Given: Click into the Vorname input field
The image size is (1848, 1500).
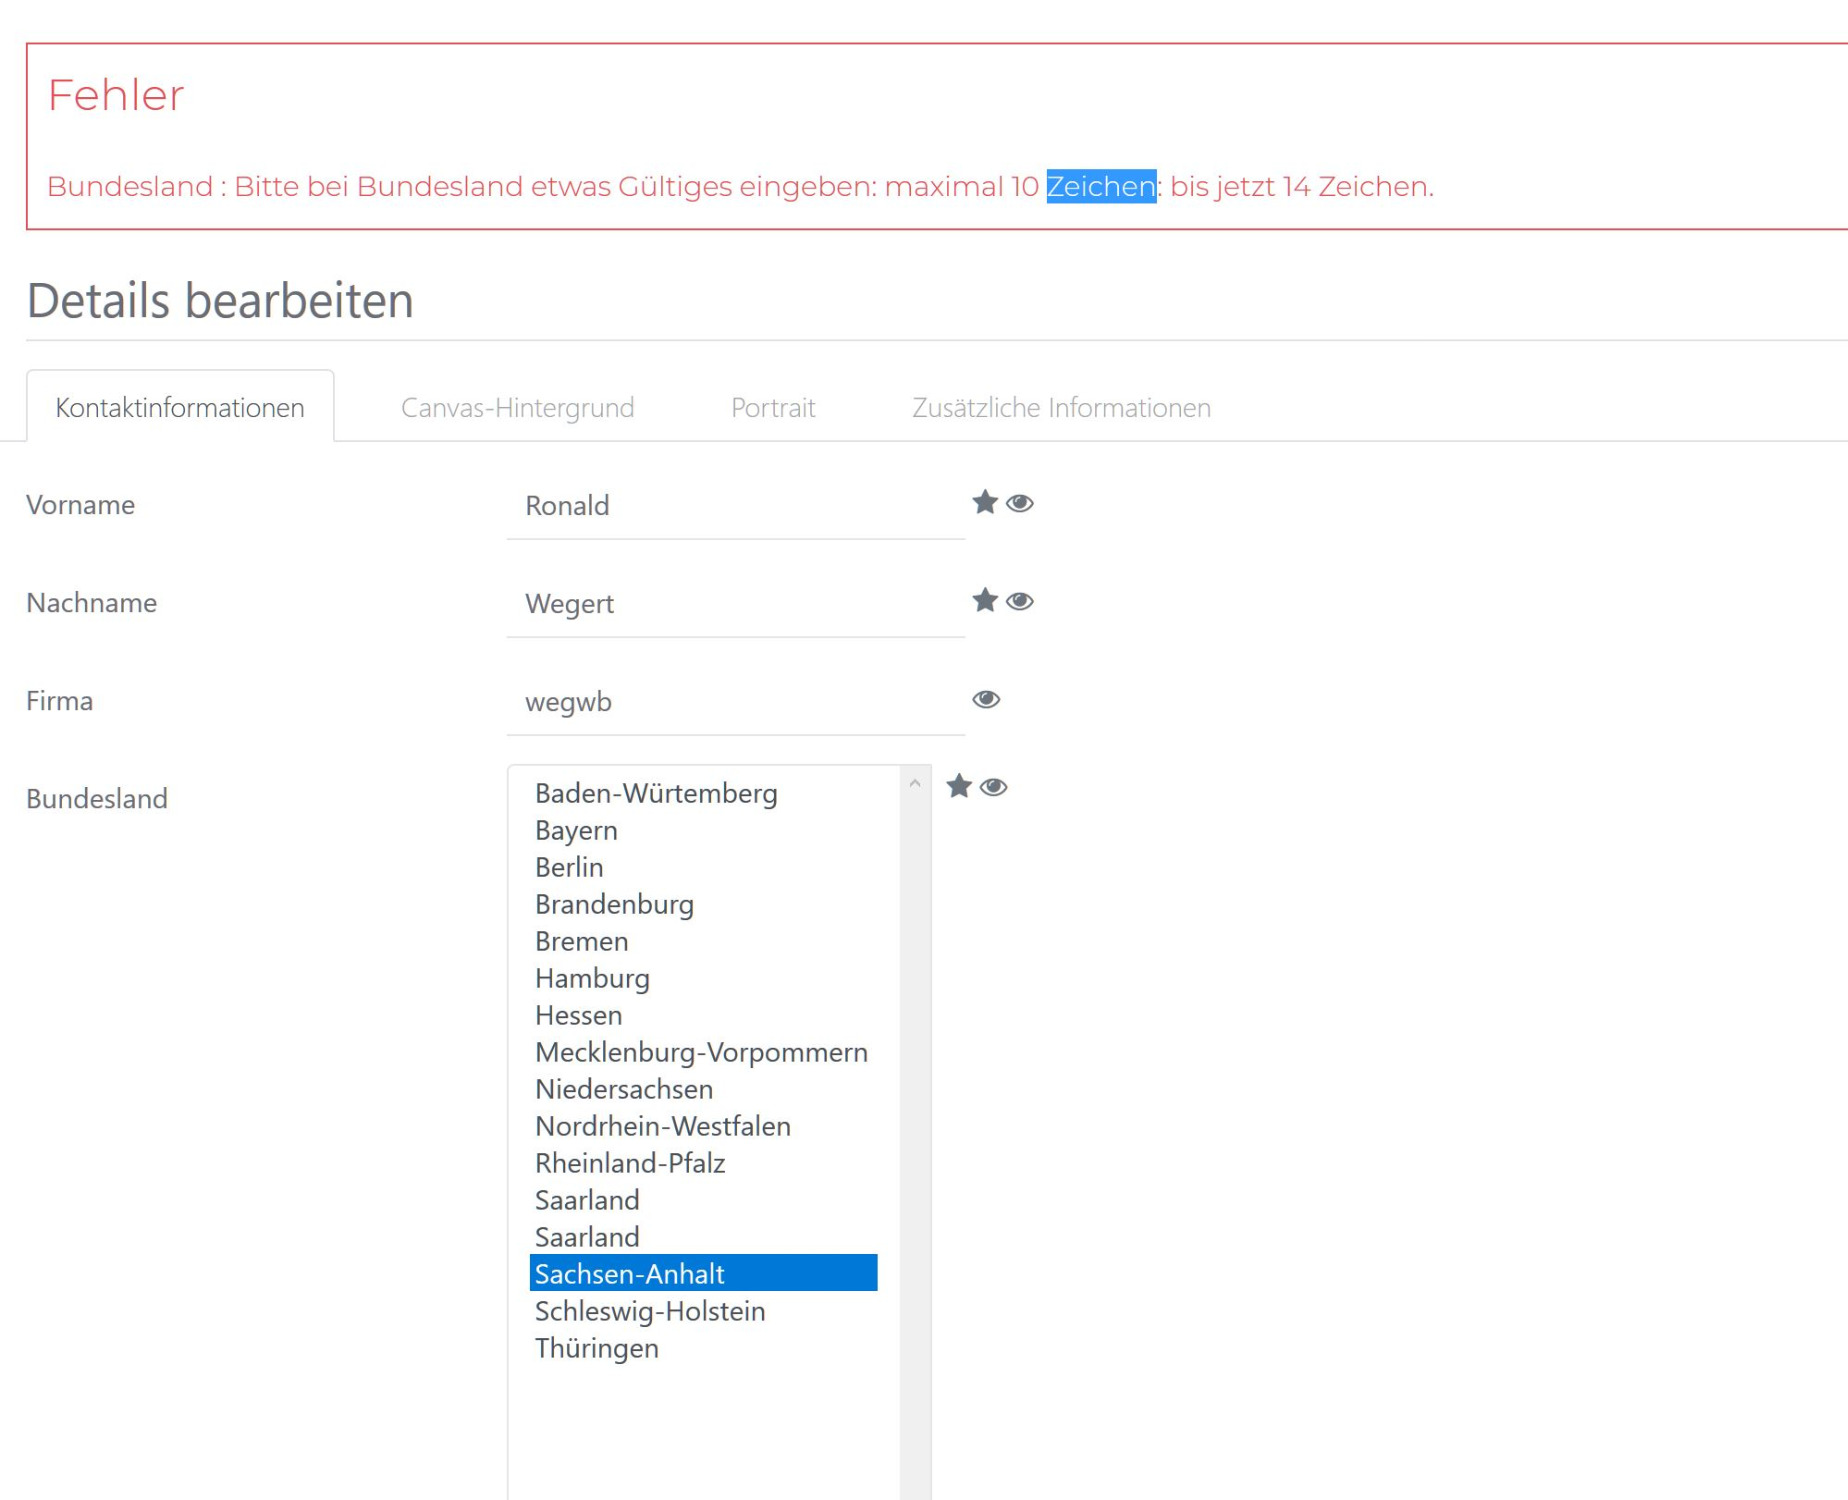Looking at the screenshot, I should click(735, 506).
